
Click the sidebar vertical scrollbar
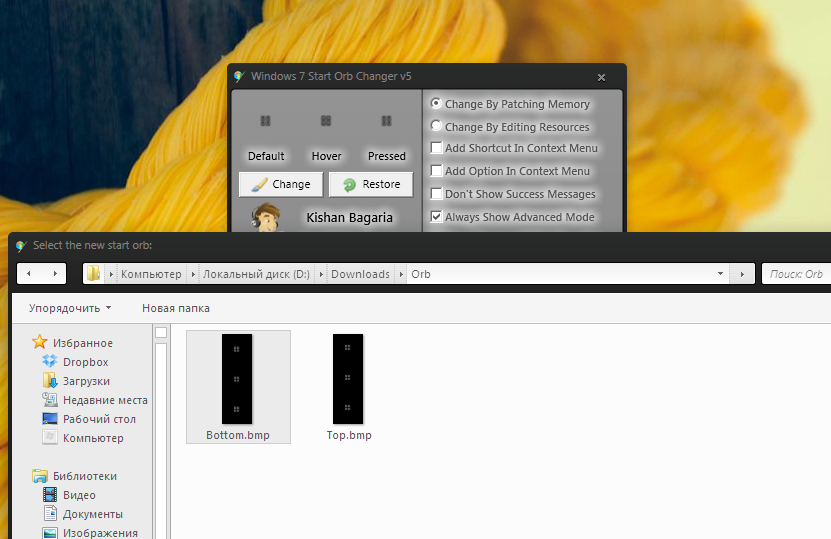point(161,440)
